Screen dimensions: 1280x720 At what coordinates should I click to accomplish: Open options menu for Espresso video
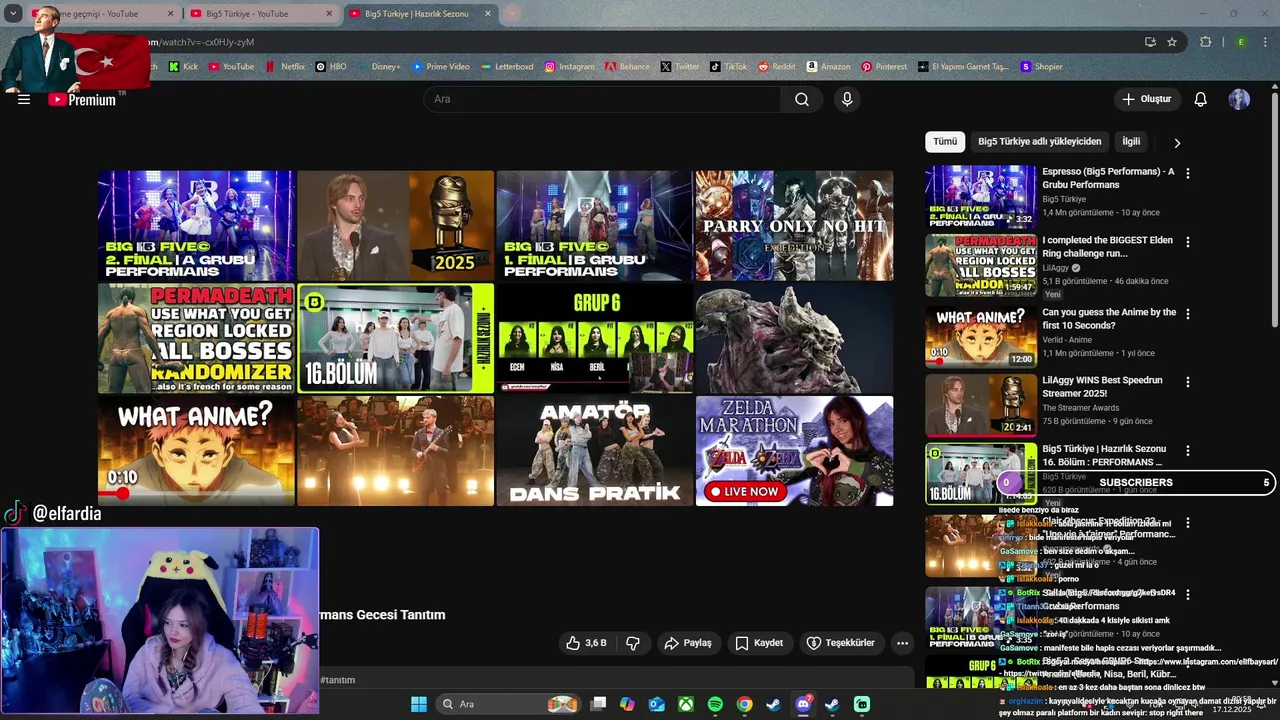tap(1188, 173)
